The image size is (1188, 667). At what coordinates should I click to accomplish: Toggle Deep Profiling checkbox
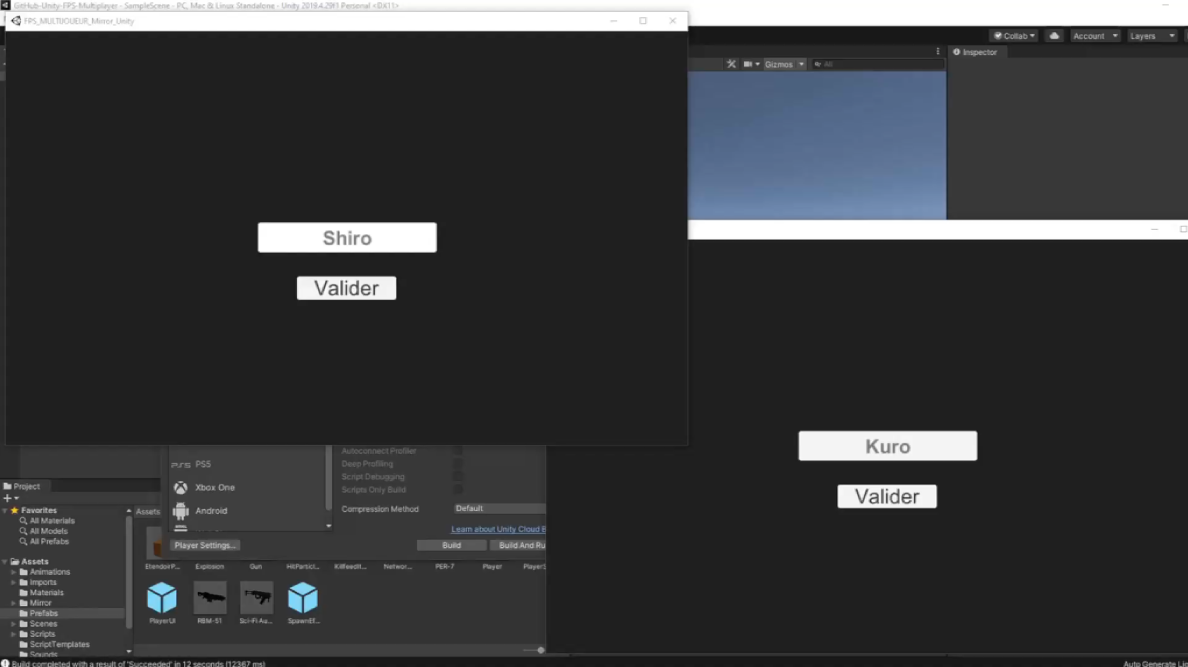click(457, 463)
